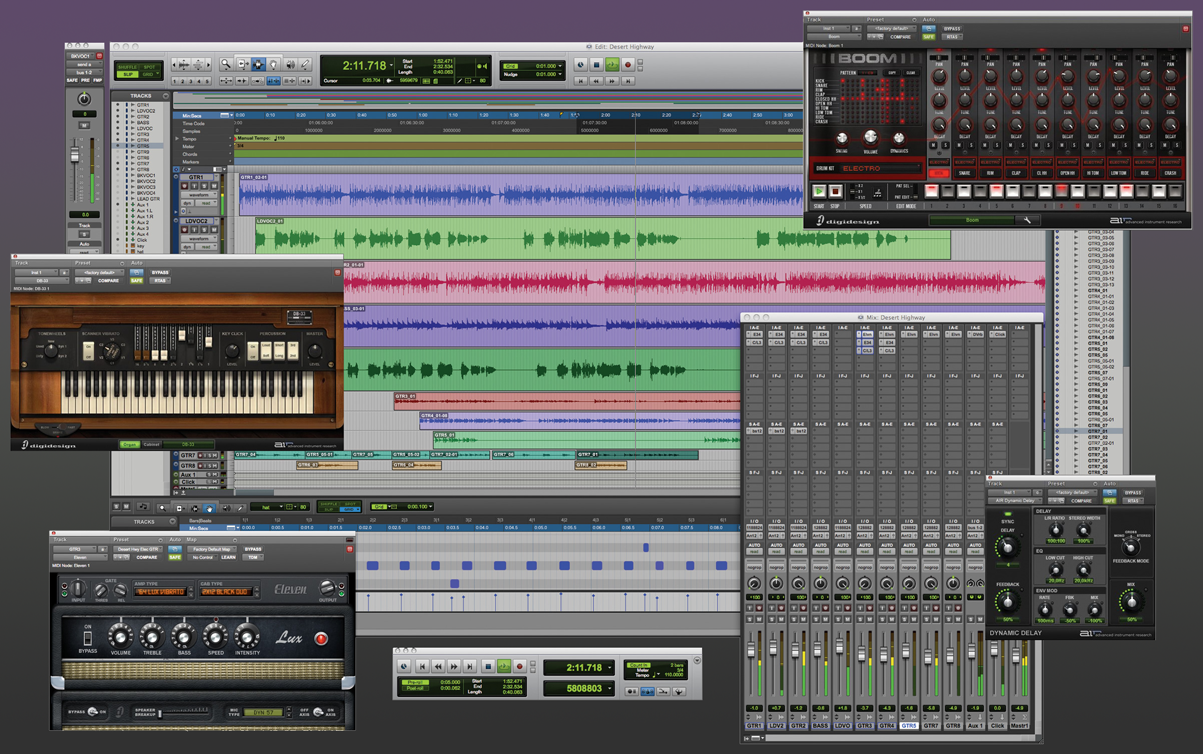Click Boom's red Stop button
The width and height of the screenshot is (1203, 754).
coord(835,191)
